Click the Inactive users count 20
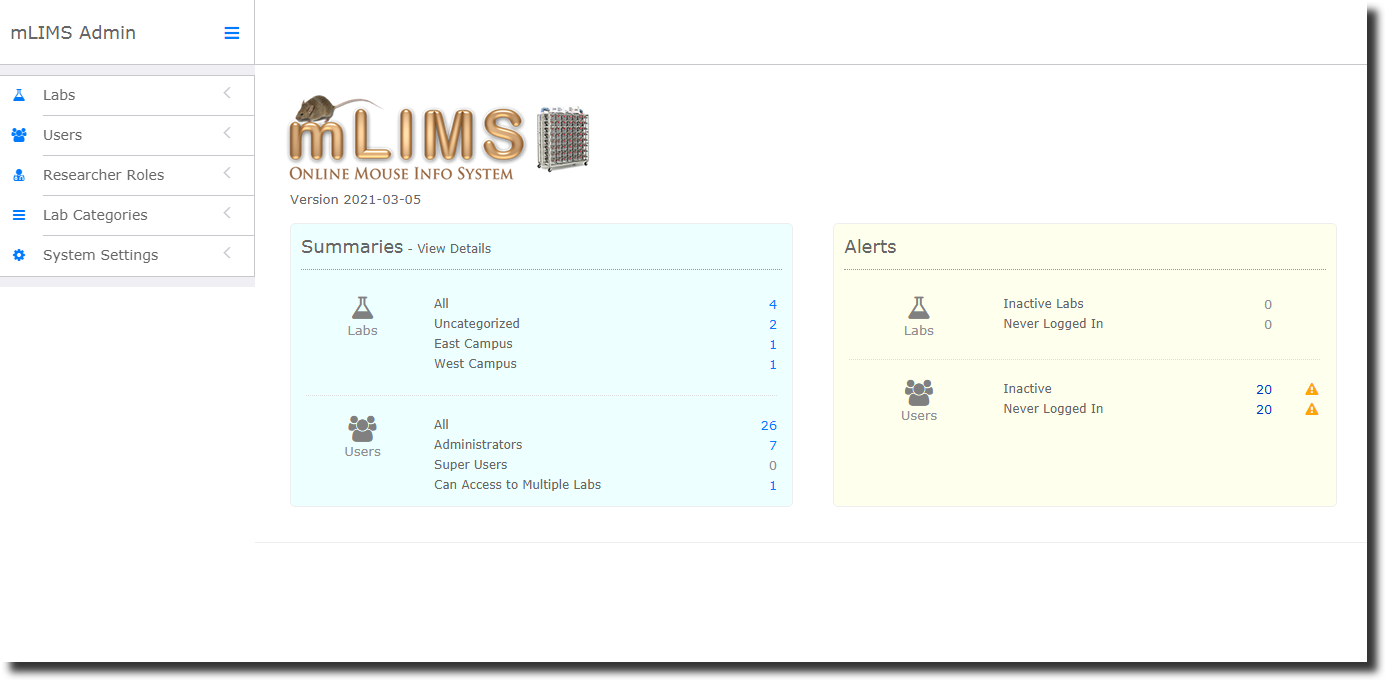Image resolution: width=1385 pixels, height=680 pixels. pos(1264,389)
